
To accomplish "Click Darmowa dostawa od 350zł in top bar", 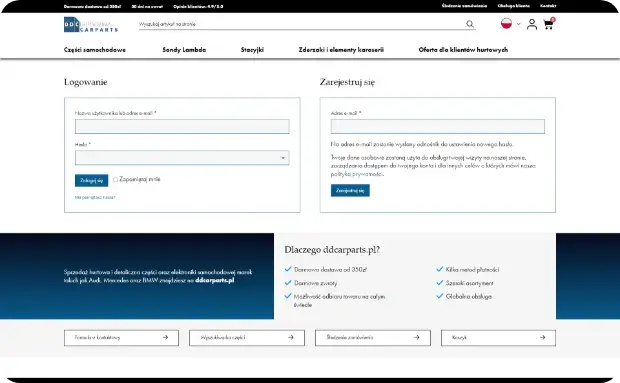I will [x=92, y=7].
